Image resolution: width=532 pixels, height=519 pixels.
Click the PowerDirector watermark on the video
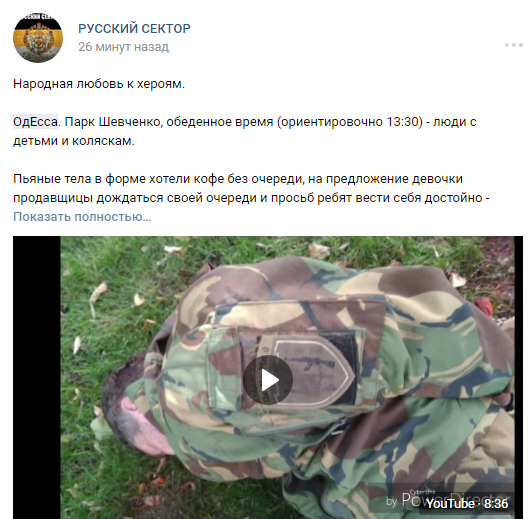click(456, 499)
